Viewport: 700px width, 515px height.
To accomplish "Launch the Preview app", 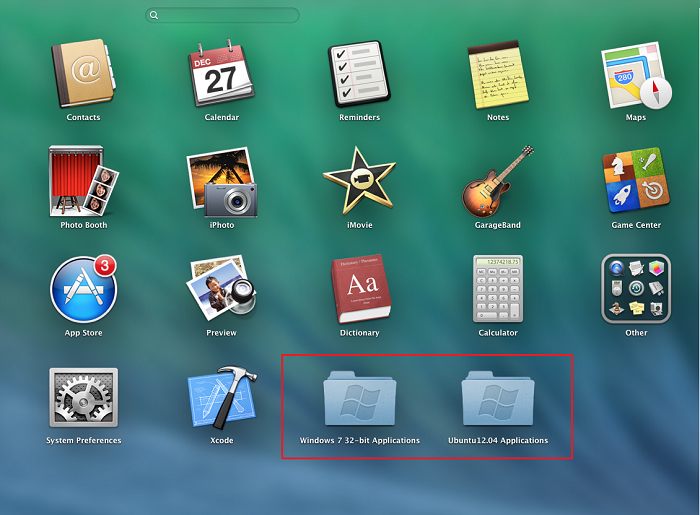I will [x=222, y=288].
